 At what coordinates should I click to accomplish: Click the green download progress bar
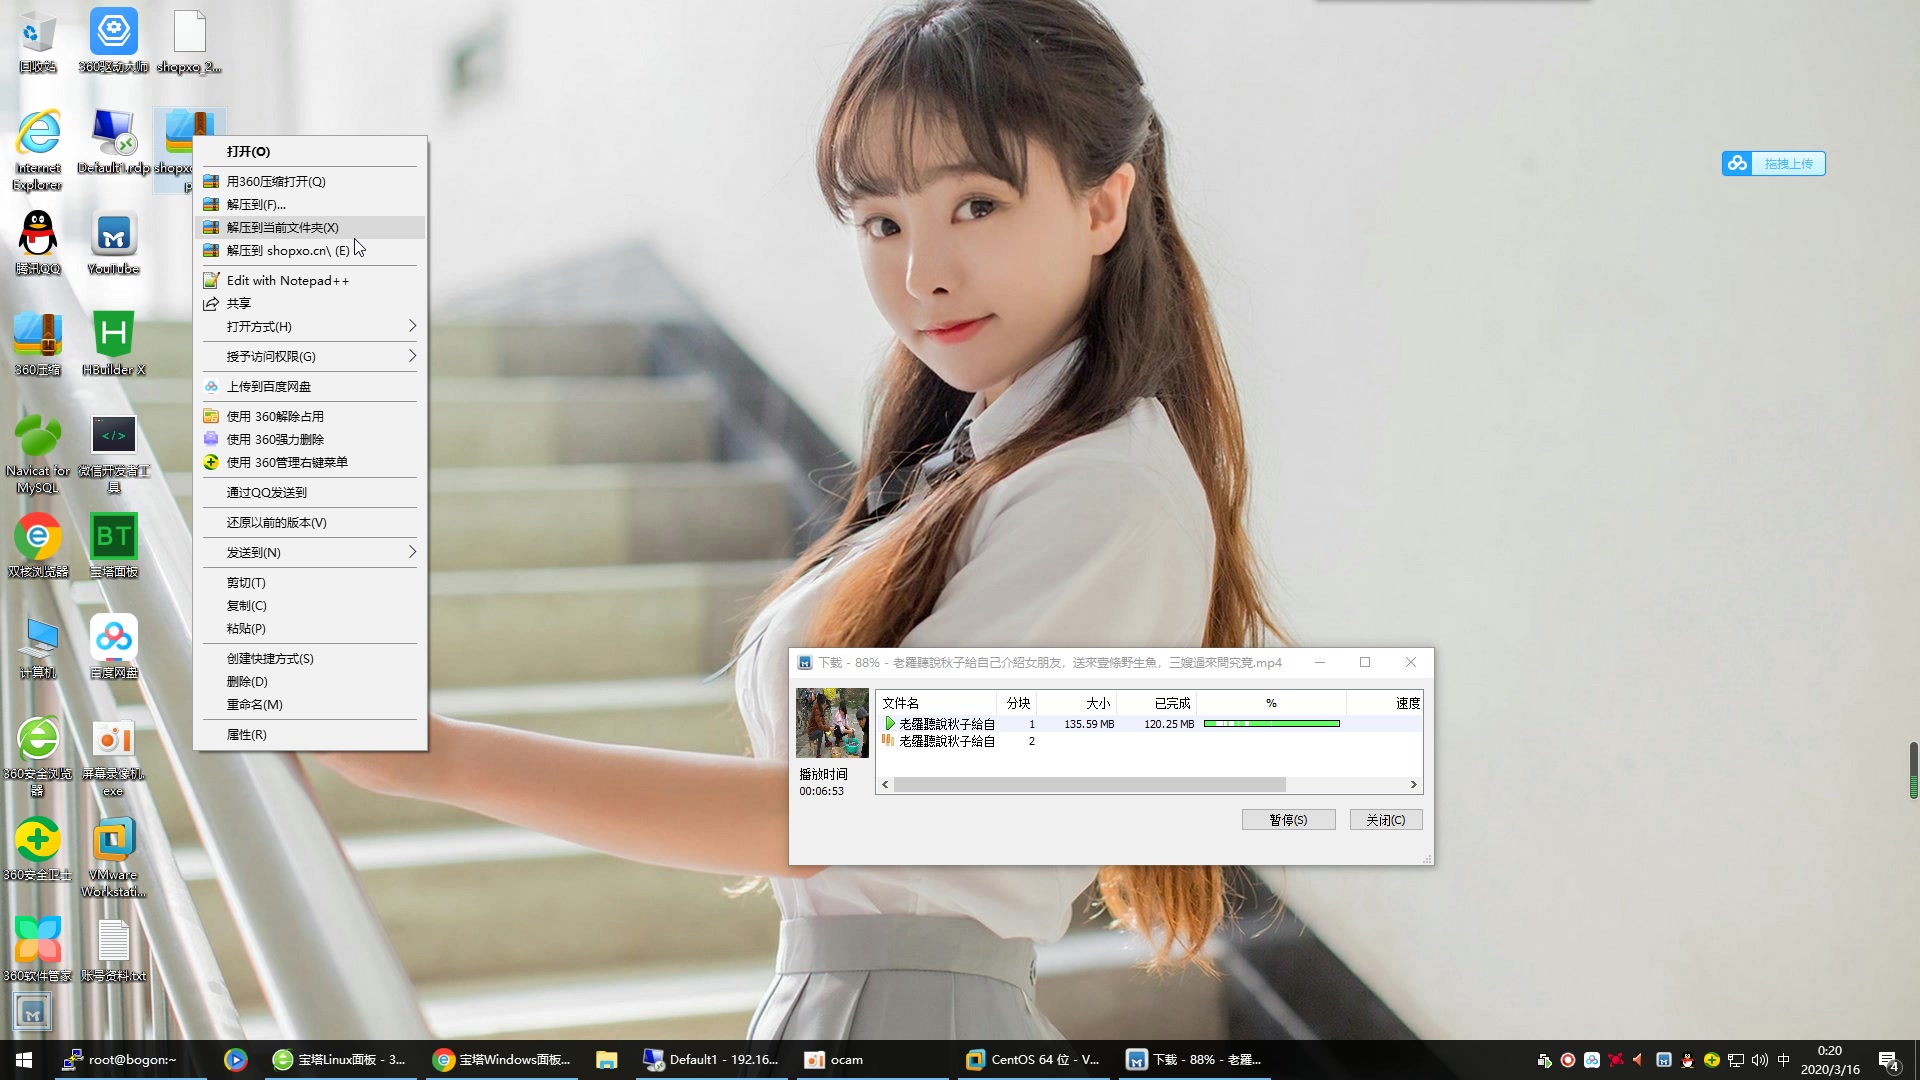tap(1271, 723)
